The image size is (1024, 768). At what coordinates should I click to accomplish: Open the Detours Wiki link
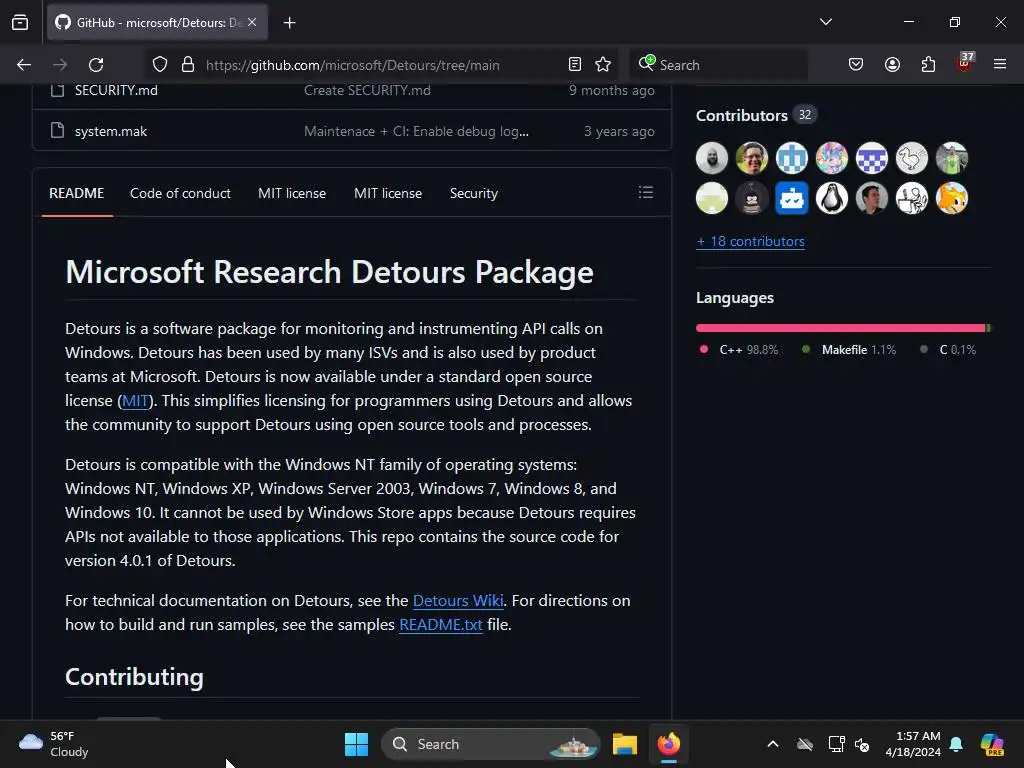coord(458,600)
